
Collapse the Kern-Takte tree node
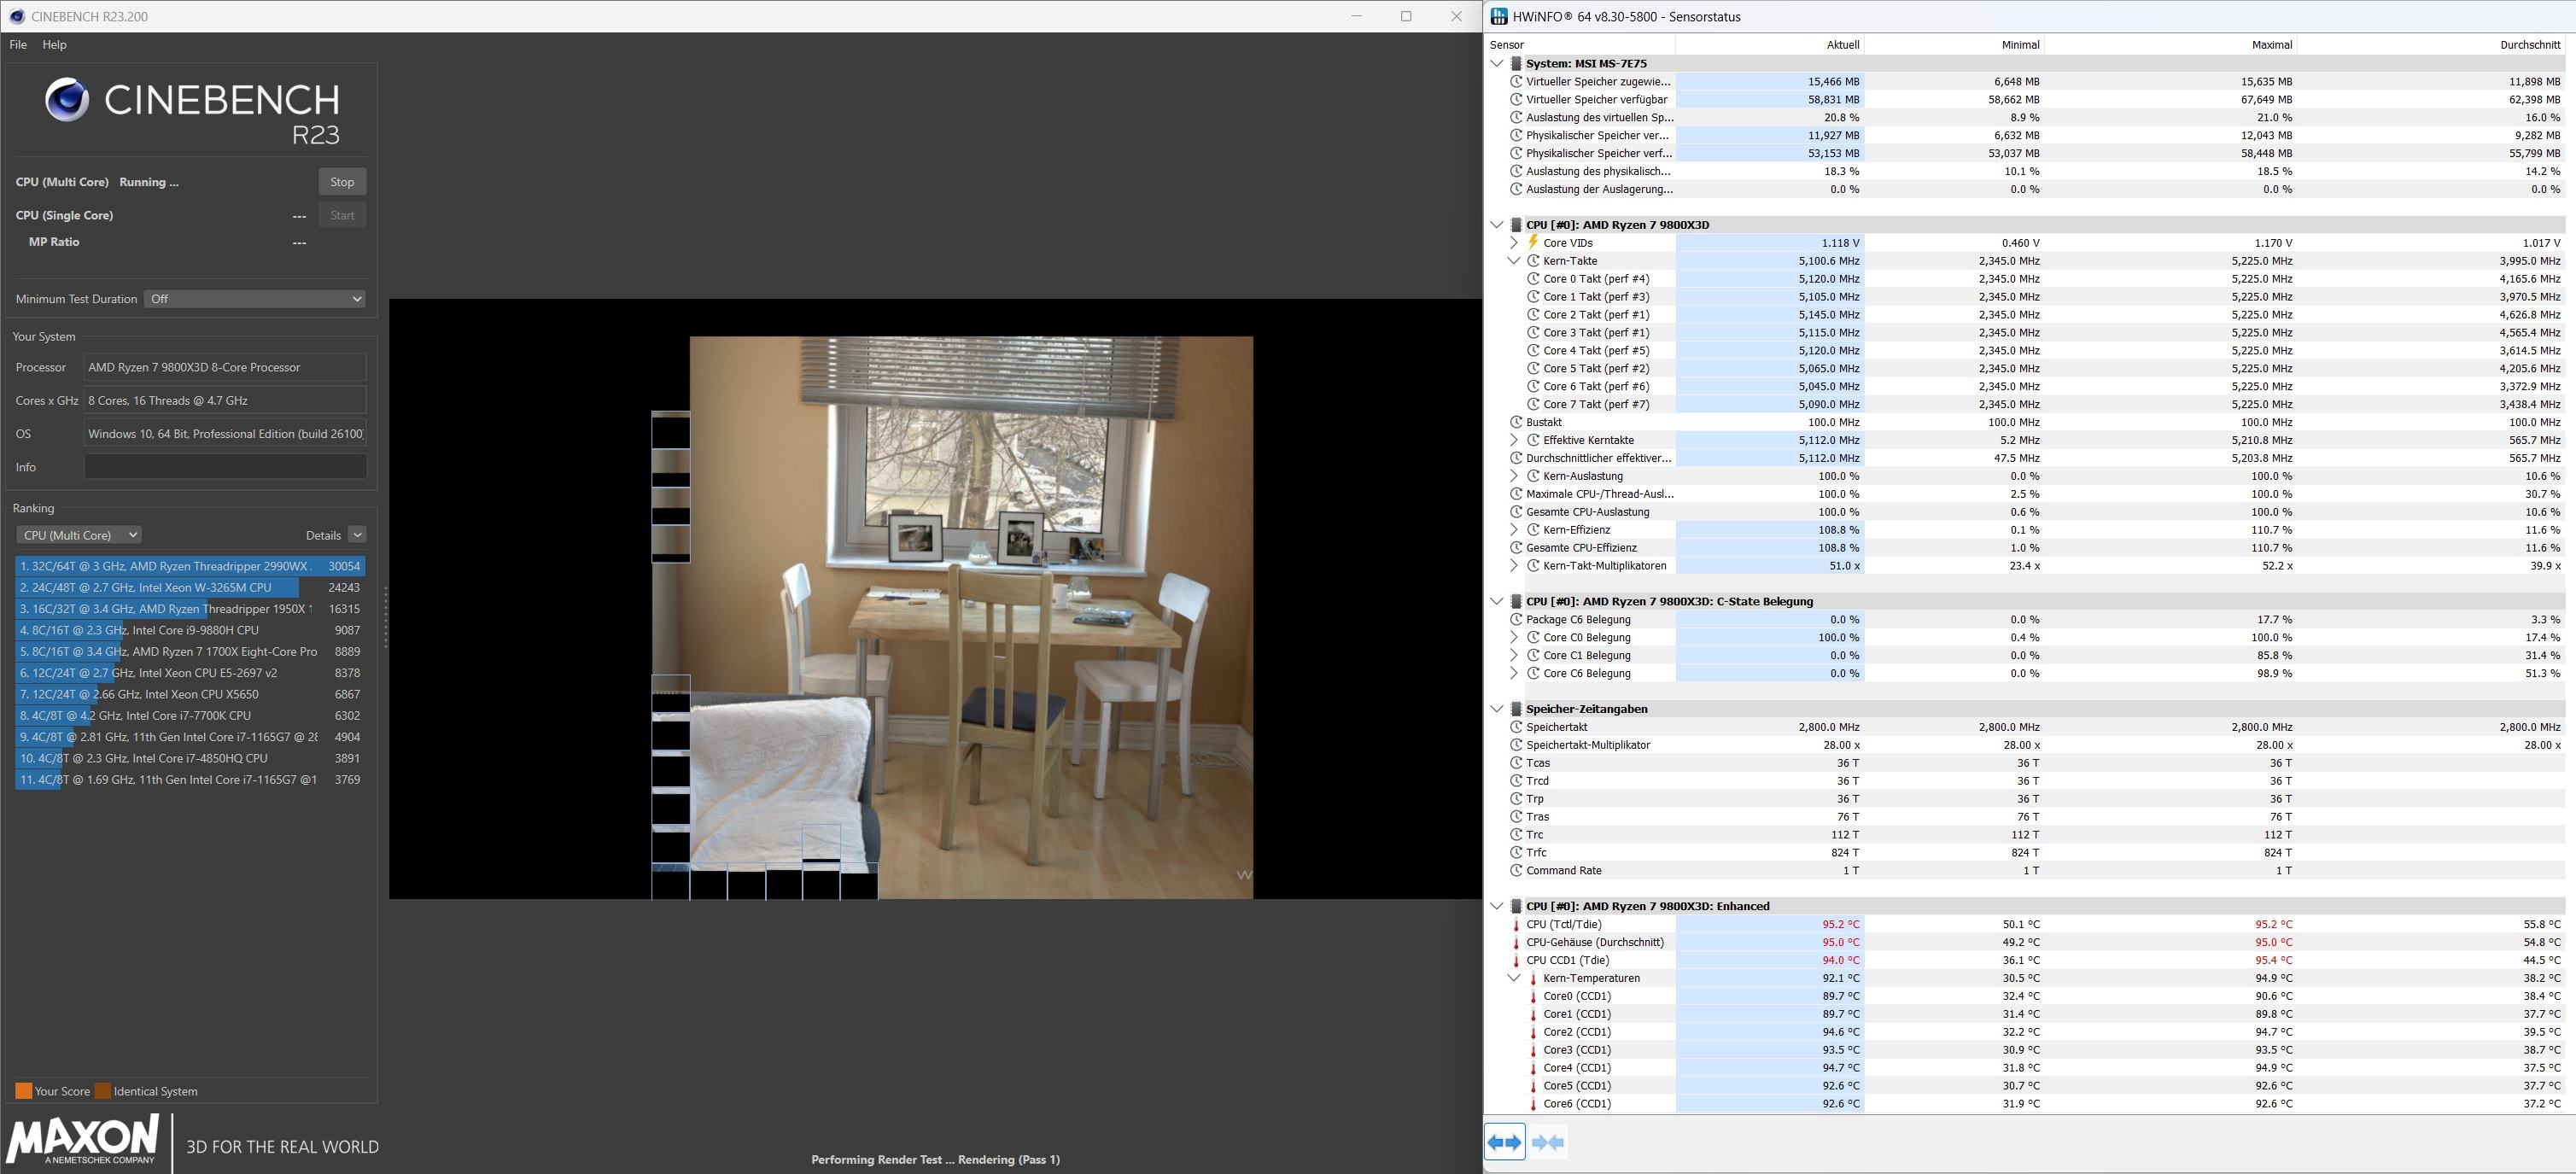coord(1514,261)
